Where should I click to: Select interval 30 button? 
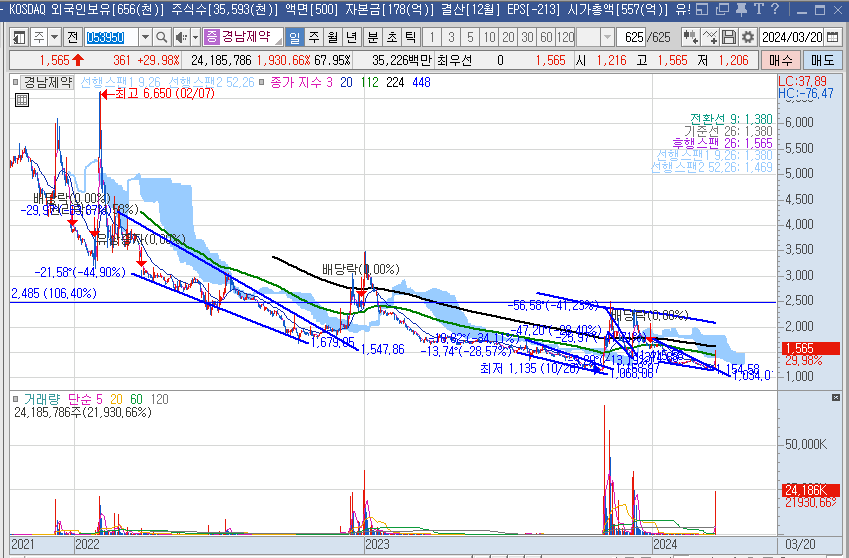[x=527, y=37]
